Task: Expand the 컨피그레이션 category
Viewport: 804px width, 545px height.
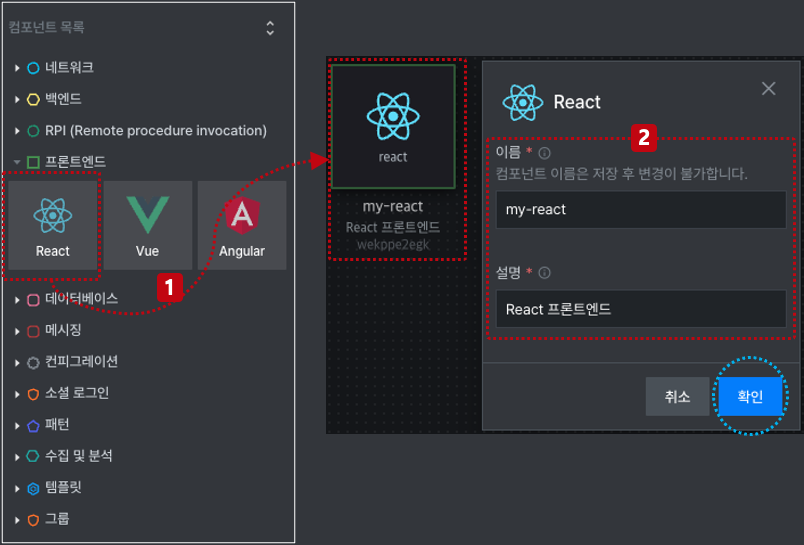Action: click(17, 363)
